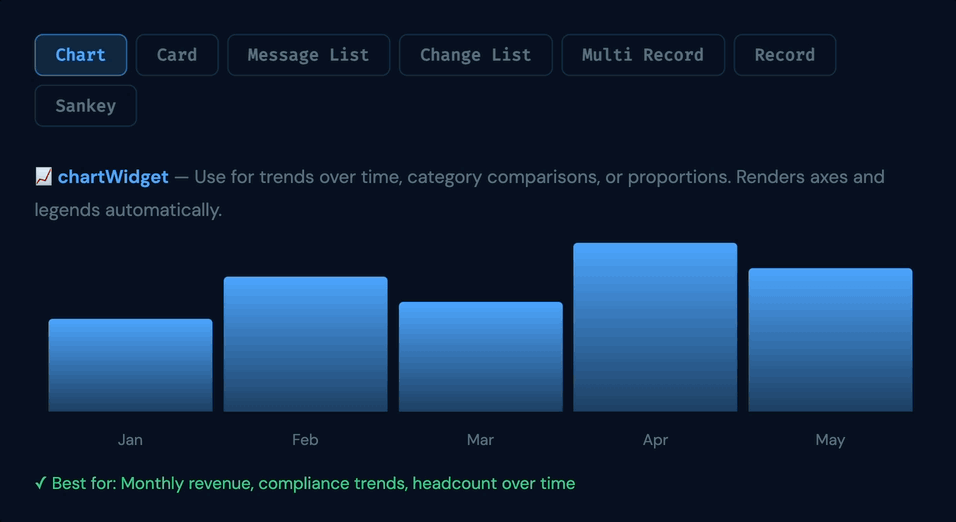Select the March bar in the chart

[x=480, y=357]
